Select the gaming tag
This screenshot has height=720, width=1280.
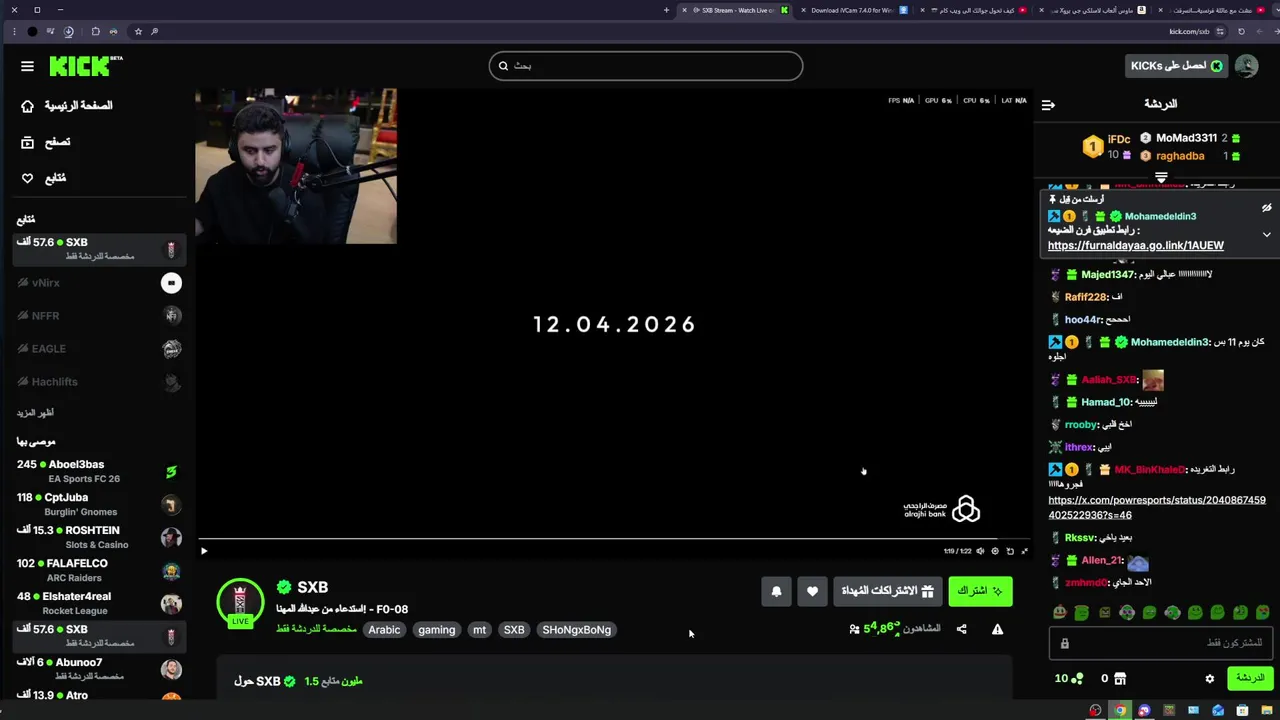point(436,630)
